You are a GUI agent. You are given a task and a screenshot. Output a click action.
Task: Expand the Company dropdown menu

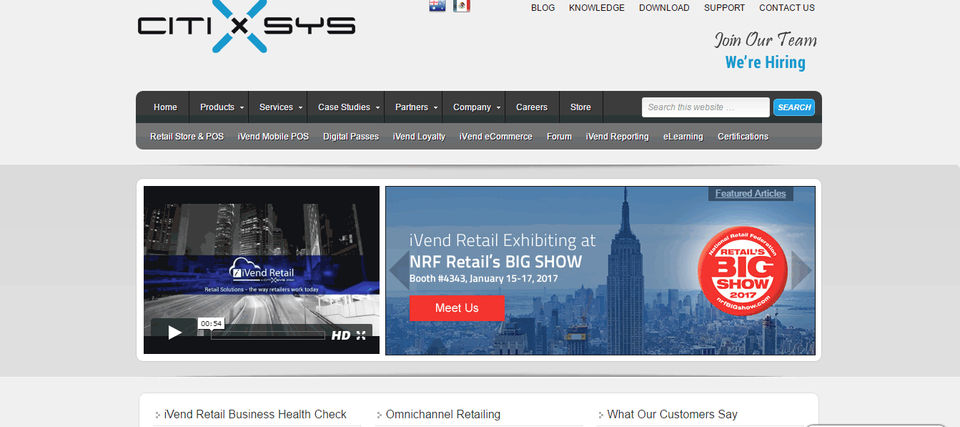click(x=474, y=107)
